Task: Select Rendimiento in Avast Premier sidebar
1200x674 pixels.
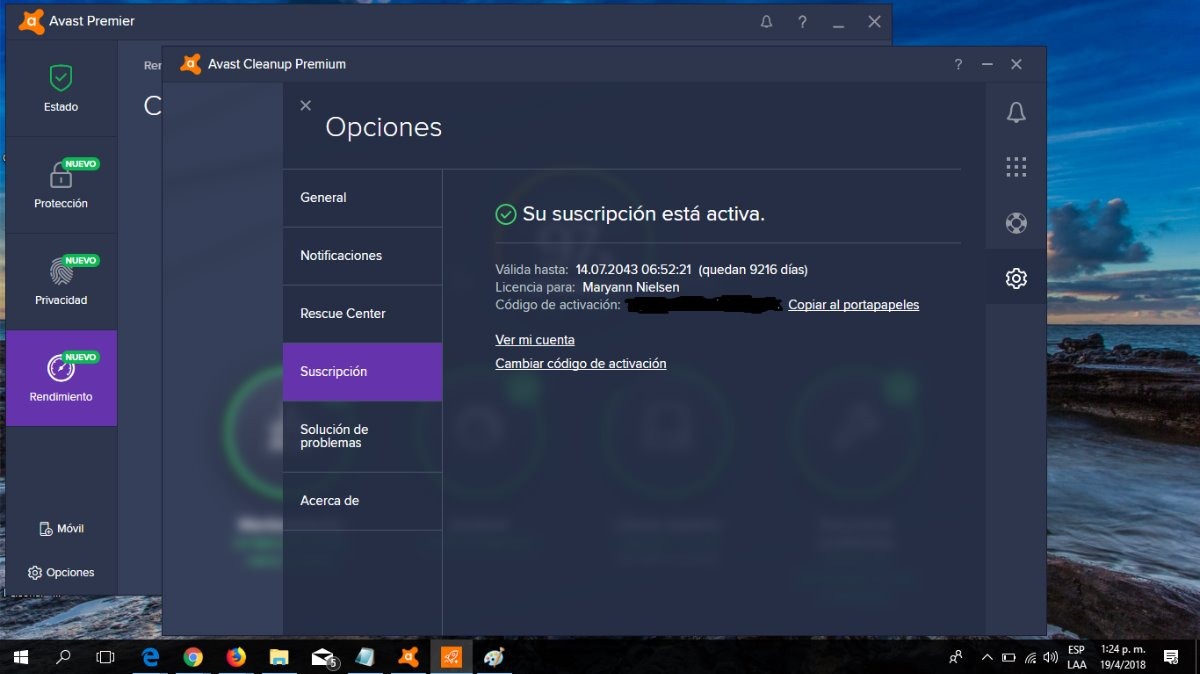Action: point(61,378)
